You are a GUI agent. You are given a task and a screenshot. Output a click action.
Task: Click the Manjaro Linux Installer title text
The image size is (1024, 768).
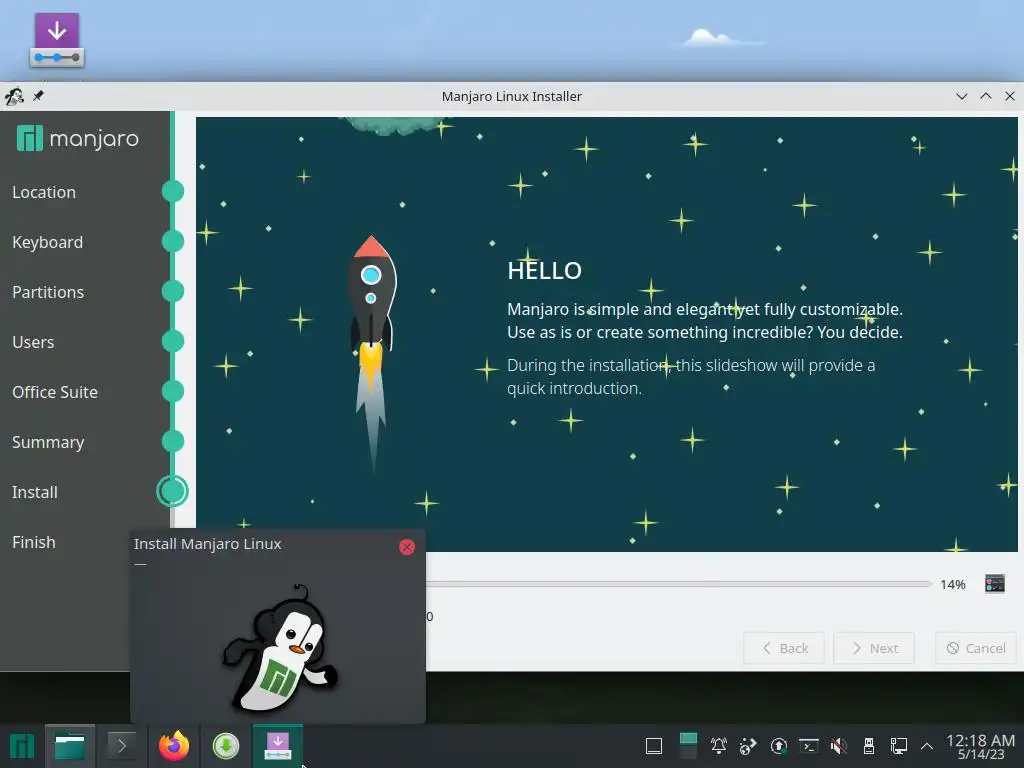[511, 96]
